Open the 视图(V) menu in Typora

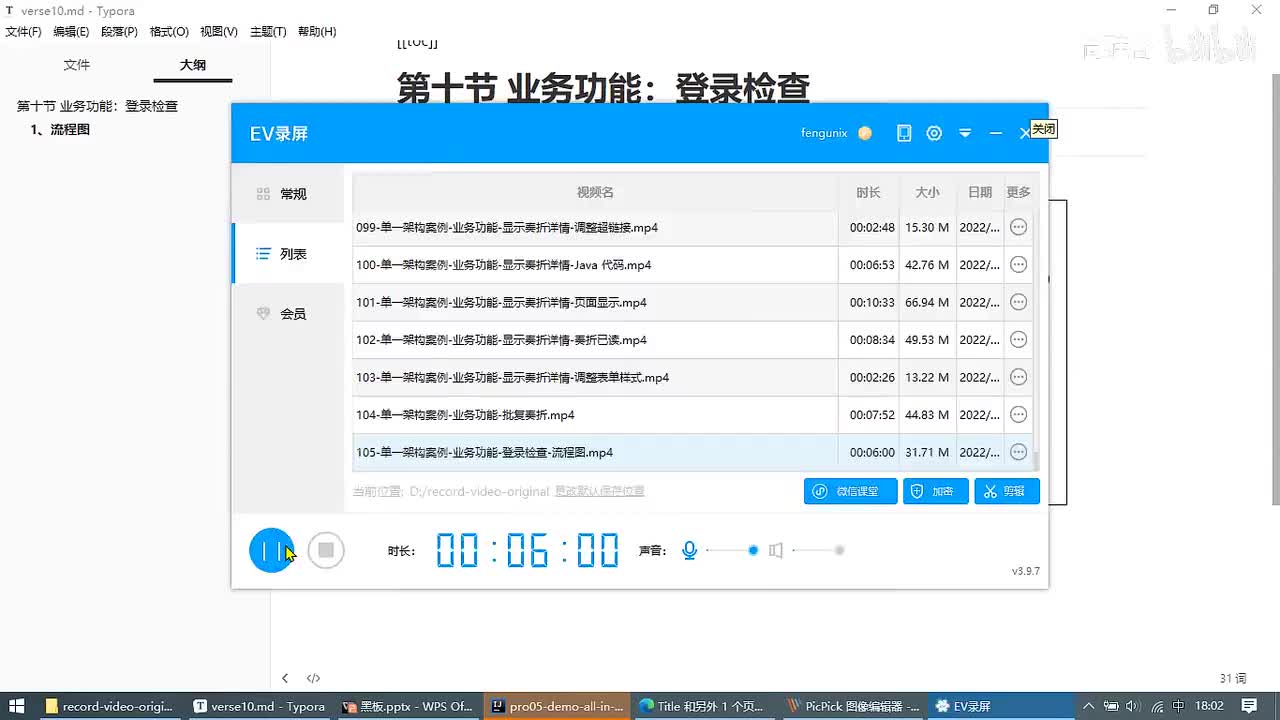click(x=218, y=32)
